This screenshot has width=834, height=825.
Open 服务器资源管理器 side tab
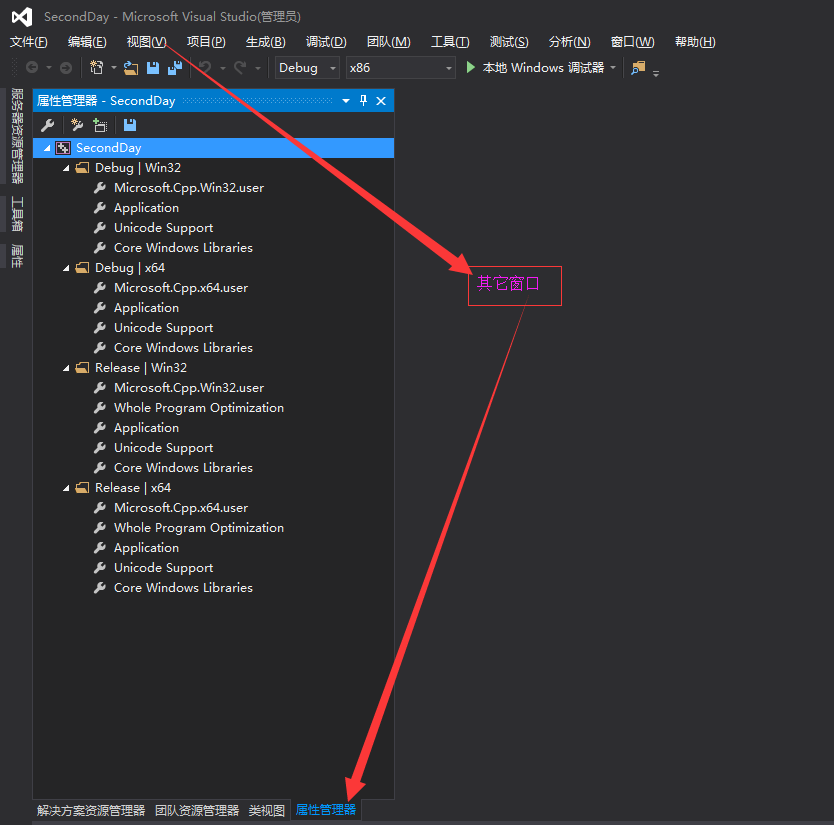point(18,136)
